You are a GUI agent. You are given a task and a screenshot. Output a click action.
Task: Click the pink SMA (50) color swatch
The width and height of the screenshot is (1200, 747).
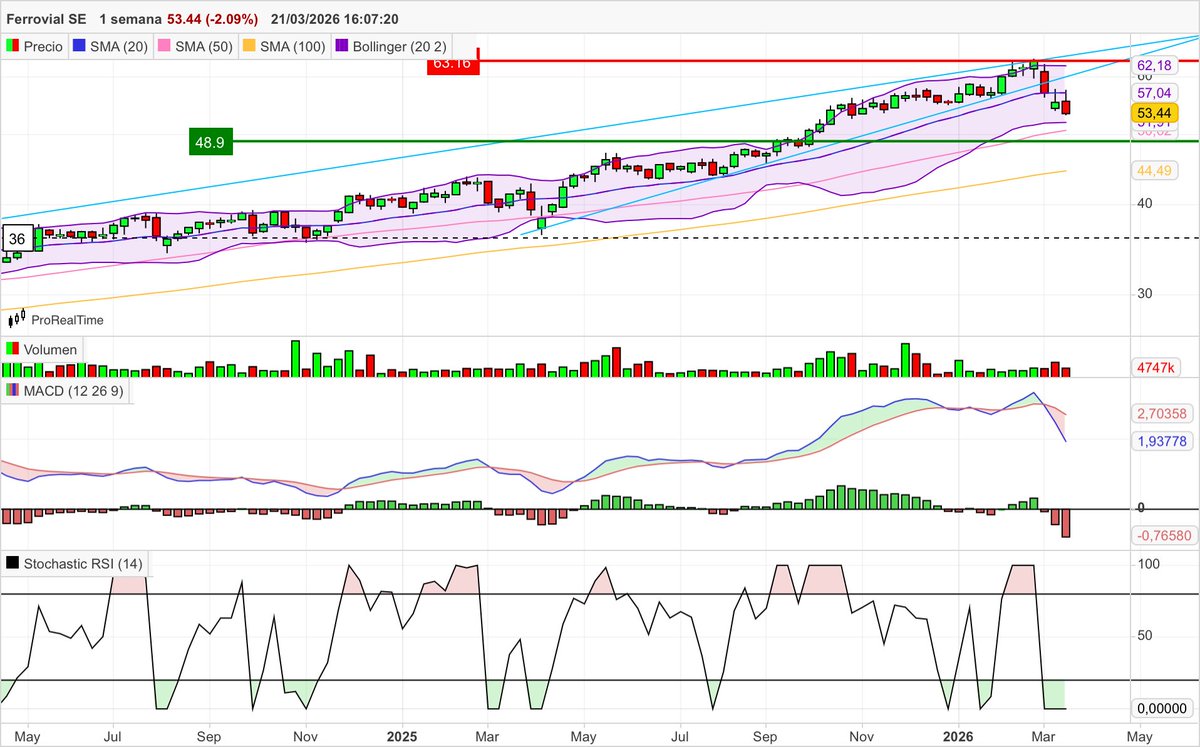pos(164,45)
